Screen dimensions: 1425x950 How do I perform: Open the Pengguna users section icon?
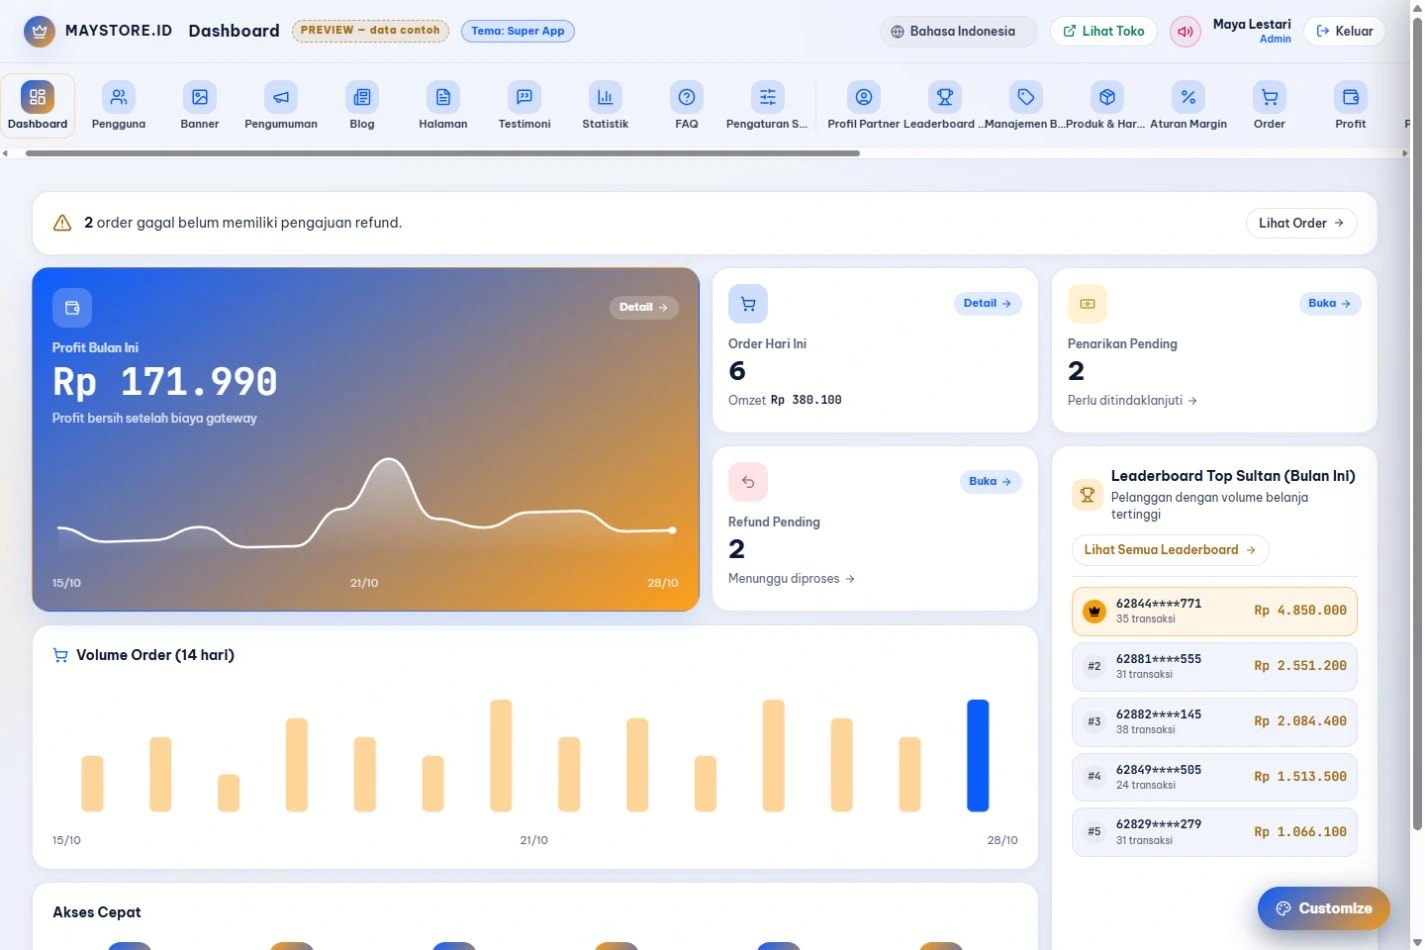point(119,97)
